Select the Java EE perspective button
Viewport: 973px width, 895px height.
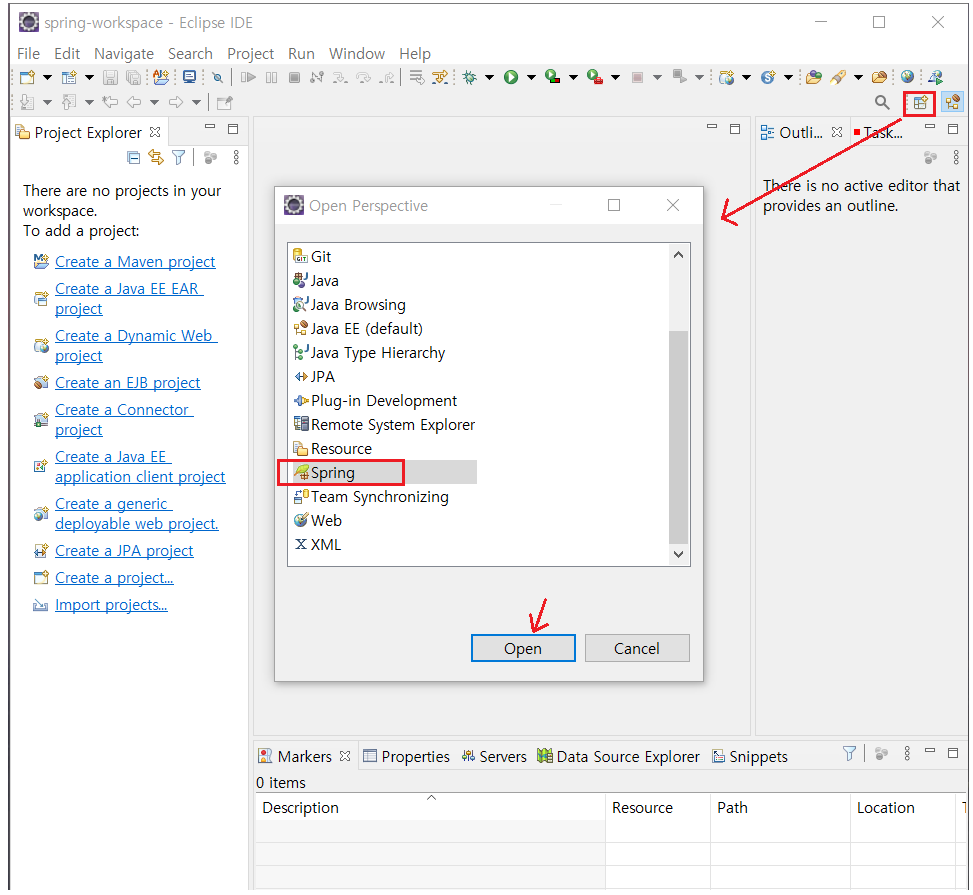coord(953,102)
